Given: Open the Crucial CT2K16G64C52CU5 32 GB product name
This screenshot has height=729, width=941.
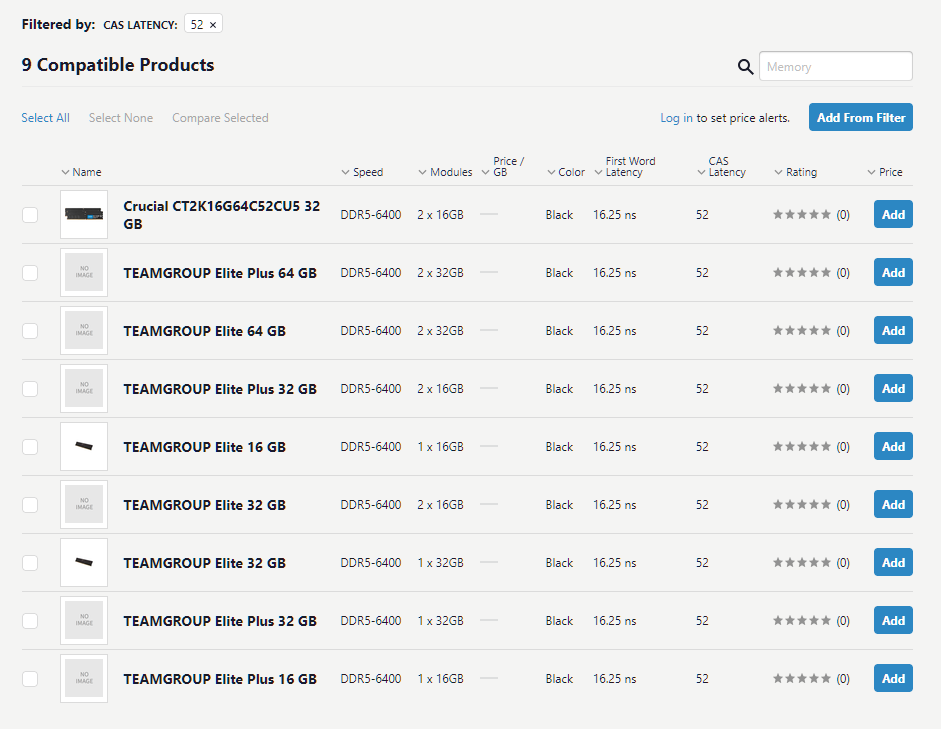Looking at the screenshot, I should [221, 215].
